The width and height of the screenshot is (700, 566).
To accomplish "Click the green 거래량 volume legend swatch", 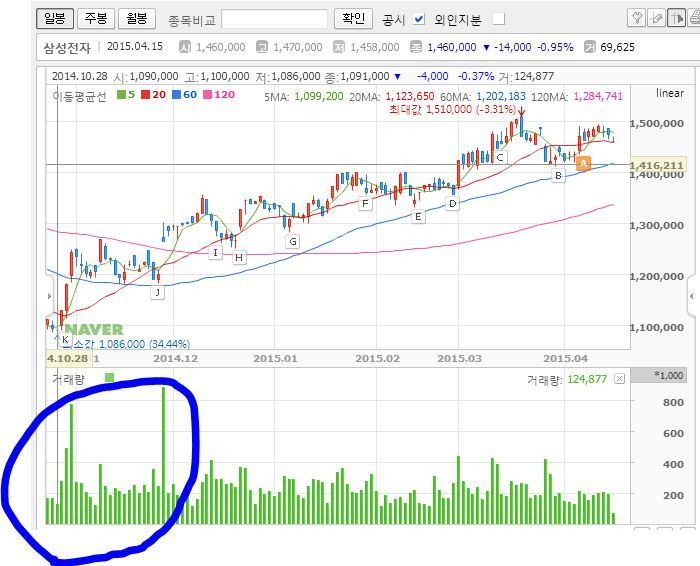I will 109,378.
